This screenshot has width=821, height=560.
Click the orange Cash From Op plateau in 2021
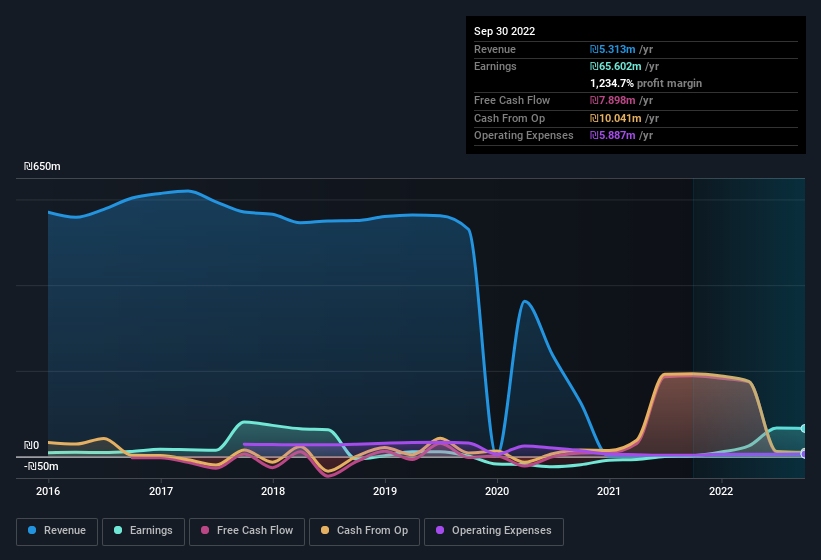[x=691, y=374]
